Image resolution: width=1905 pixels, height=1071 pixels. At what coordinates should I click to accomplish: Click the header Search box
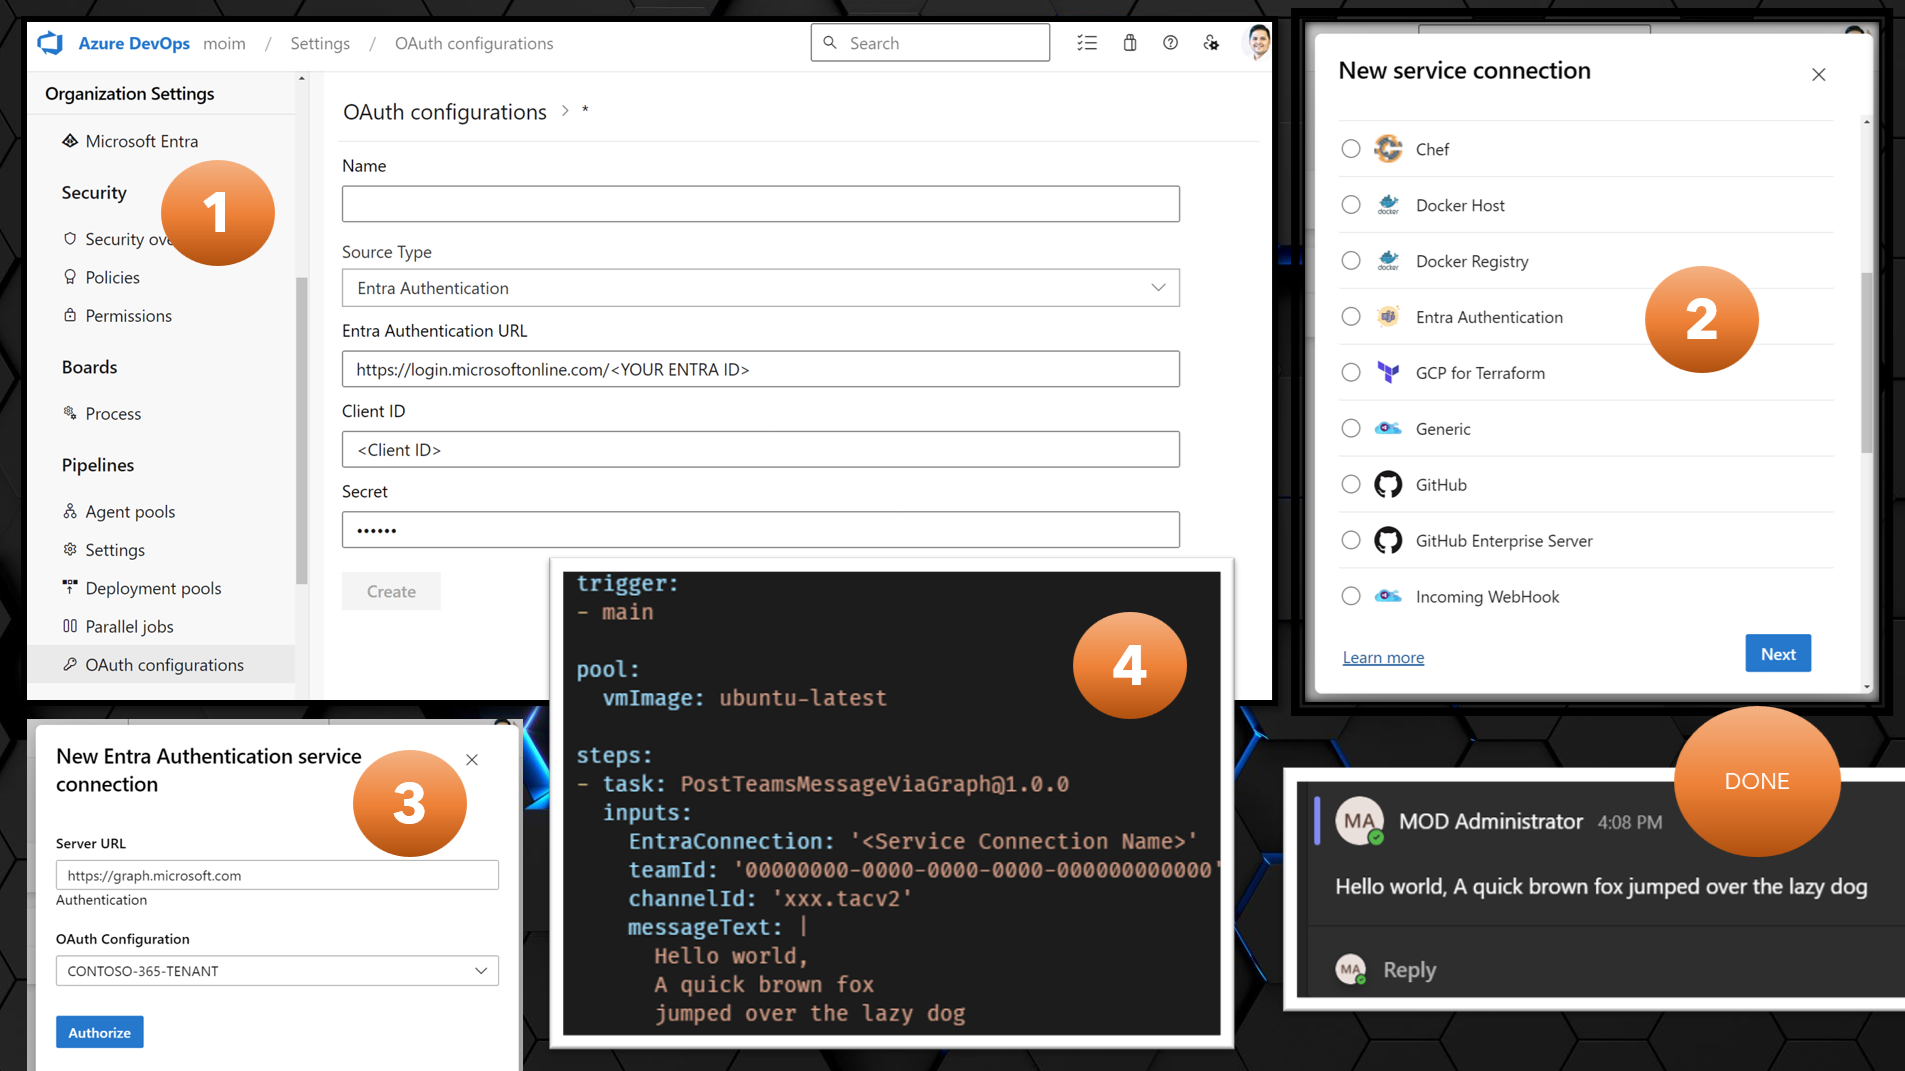[930, 43]
